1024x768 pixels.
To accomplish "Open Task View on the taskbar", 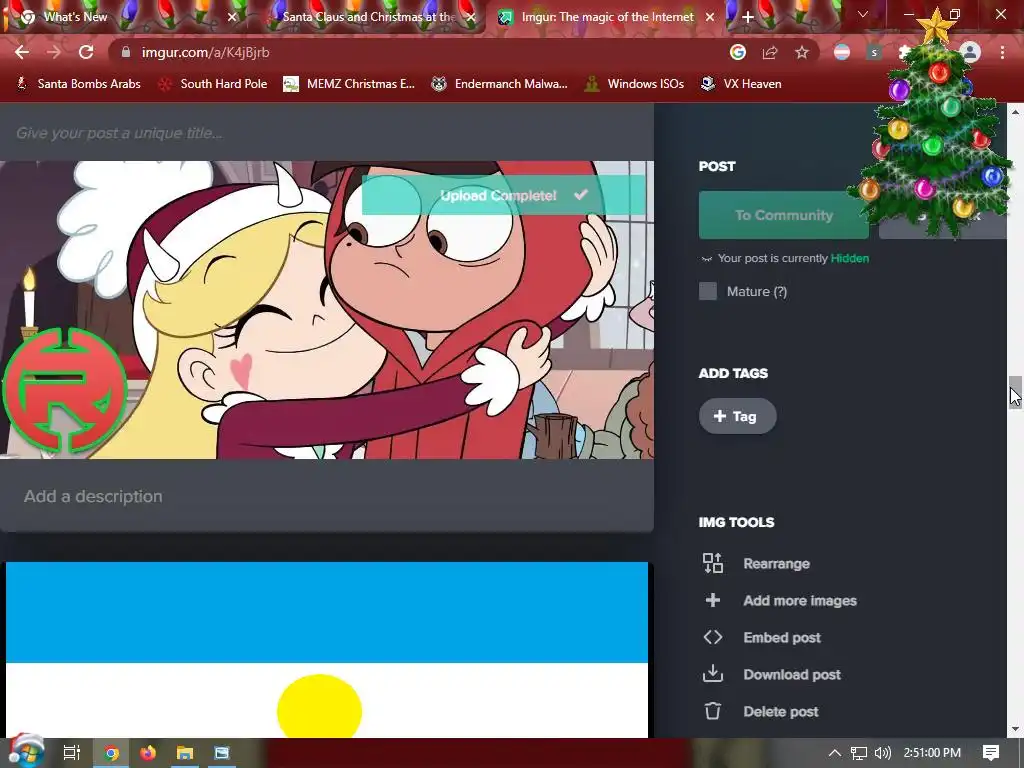I will click(x=71, y=754).
